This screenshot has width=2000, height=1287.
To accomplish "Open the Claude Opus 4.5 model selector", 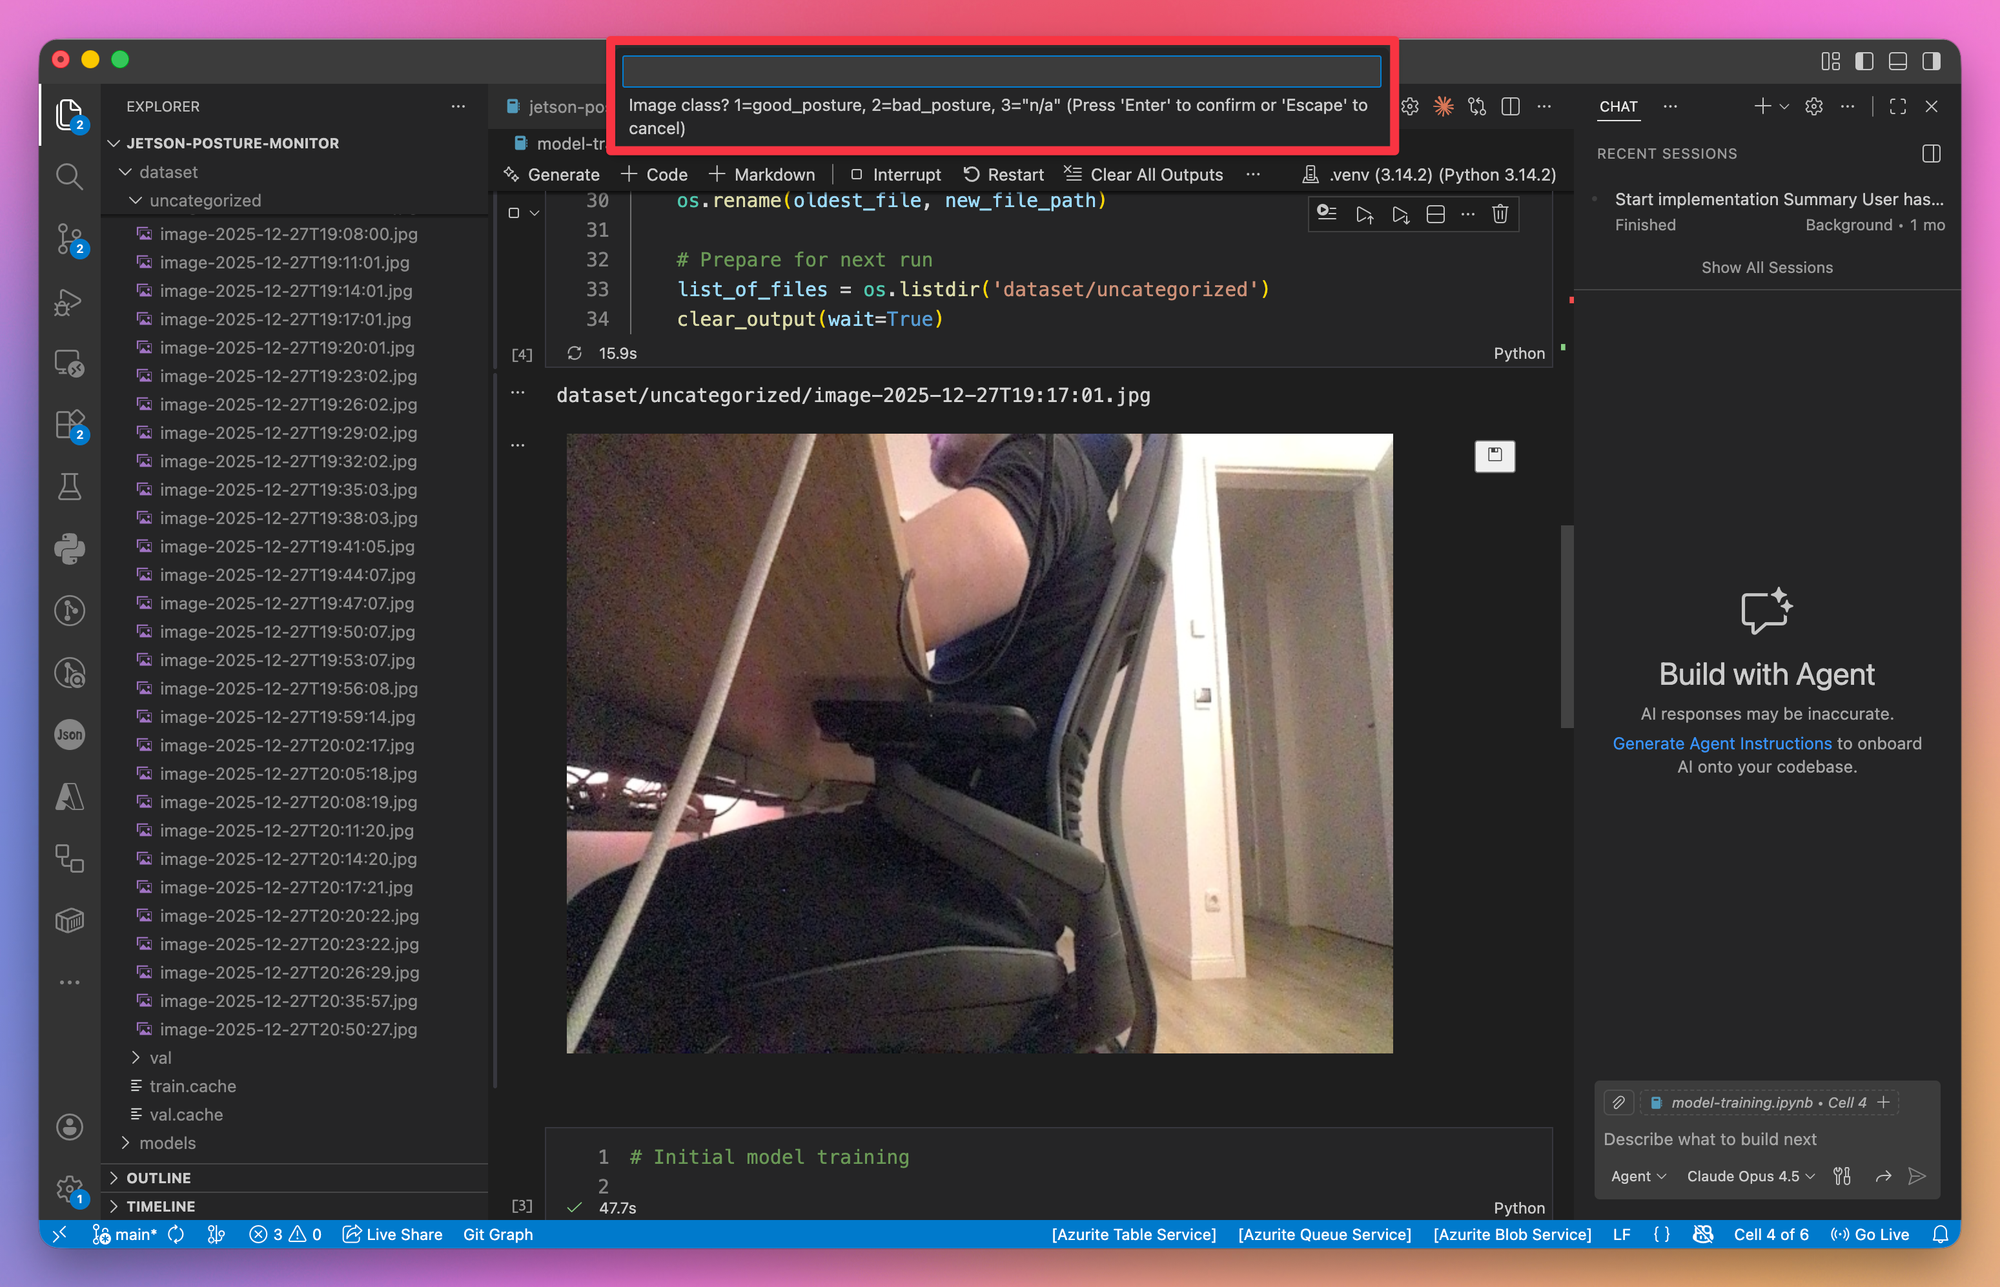I will [x=1750, y=1176].
